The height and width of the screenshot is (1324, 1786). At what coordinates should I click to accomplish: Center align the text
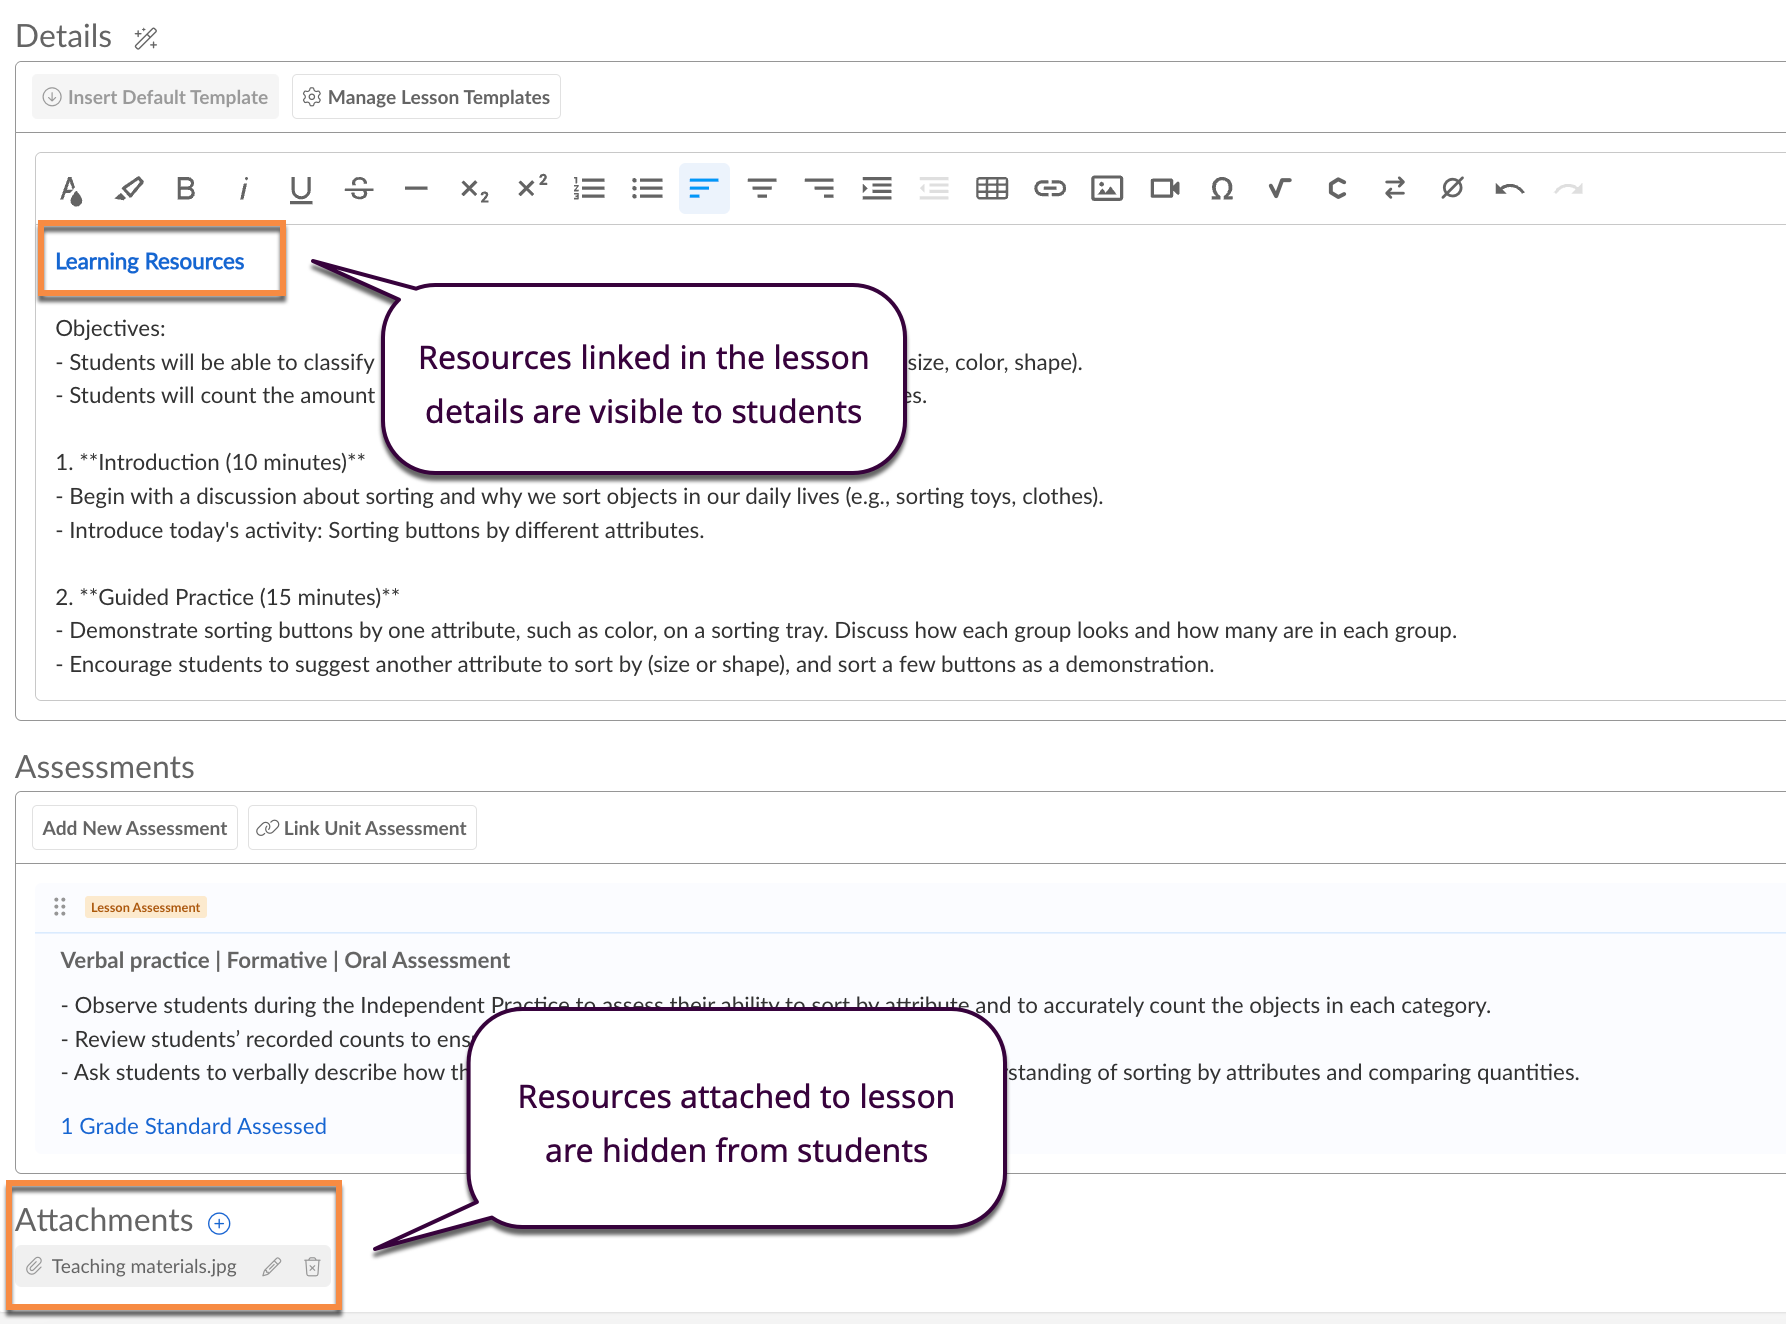point(762,189)
